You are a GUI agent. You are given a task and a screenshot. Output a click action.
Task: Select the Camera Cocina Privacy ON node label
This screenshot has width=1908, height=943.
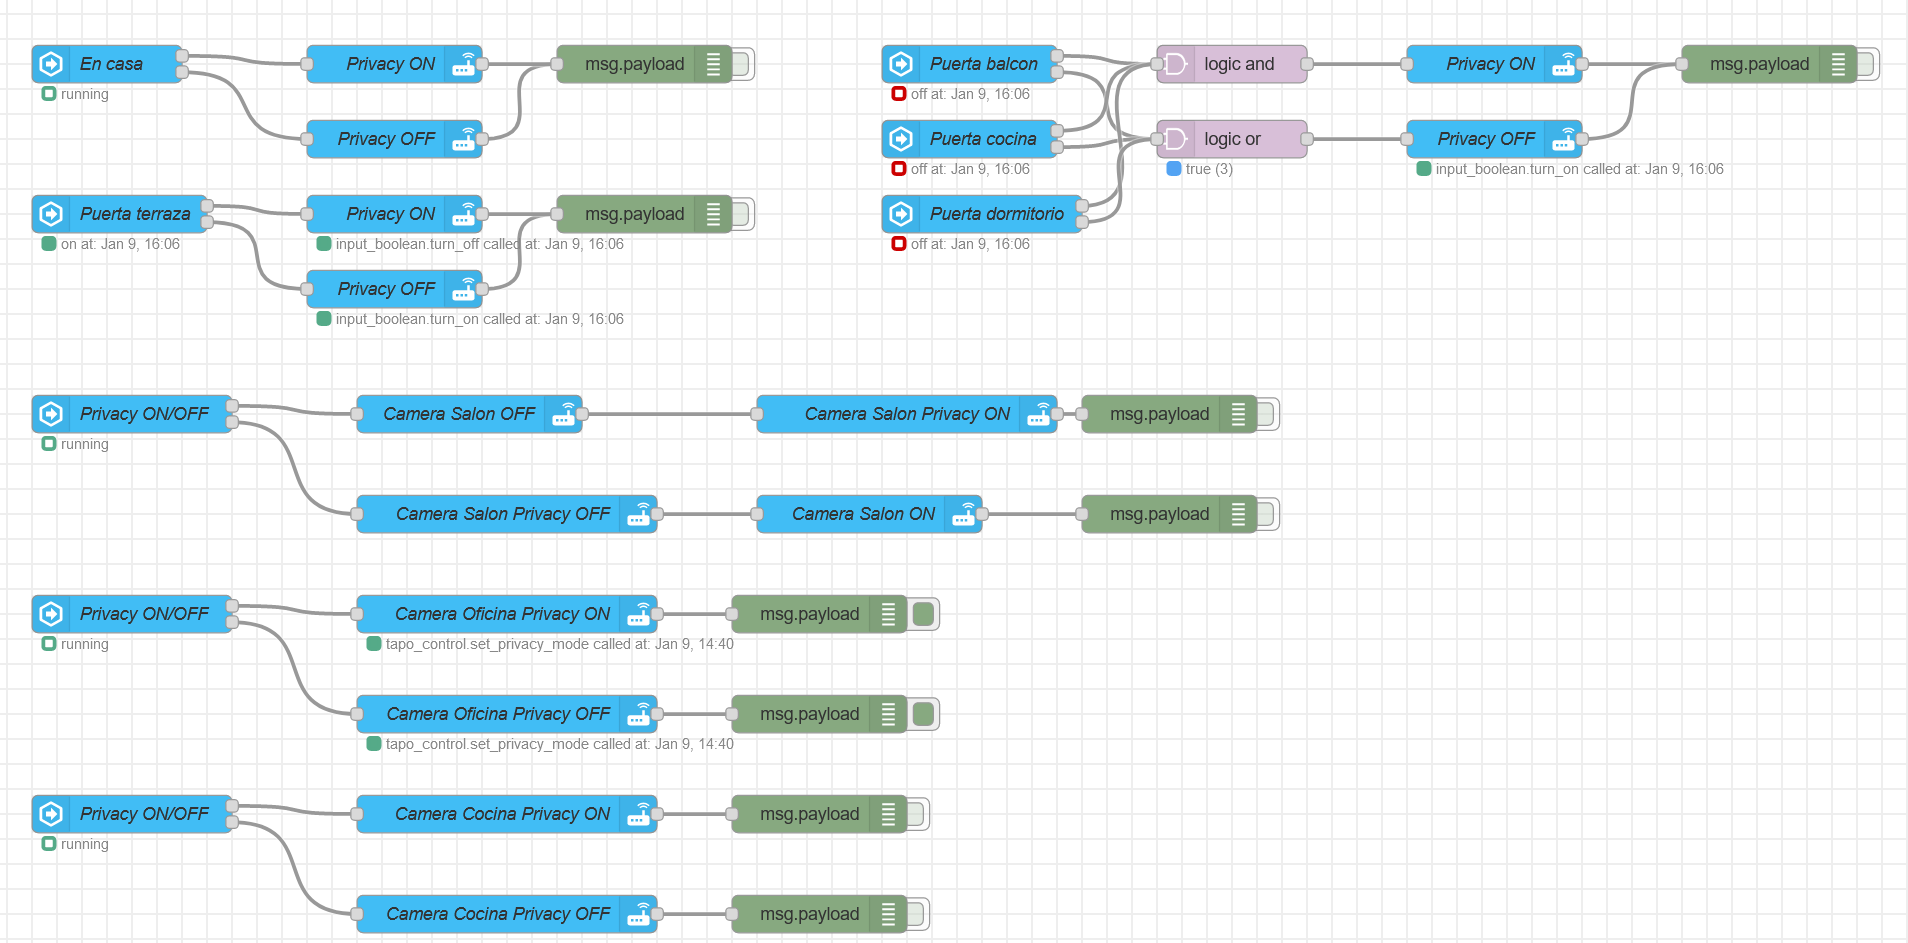(x=502, y=814)
